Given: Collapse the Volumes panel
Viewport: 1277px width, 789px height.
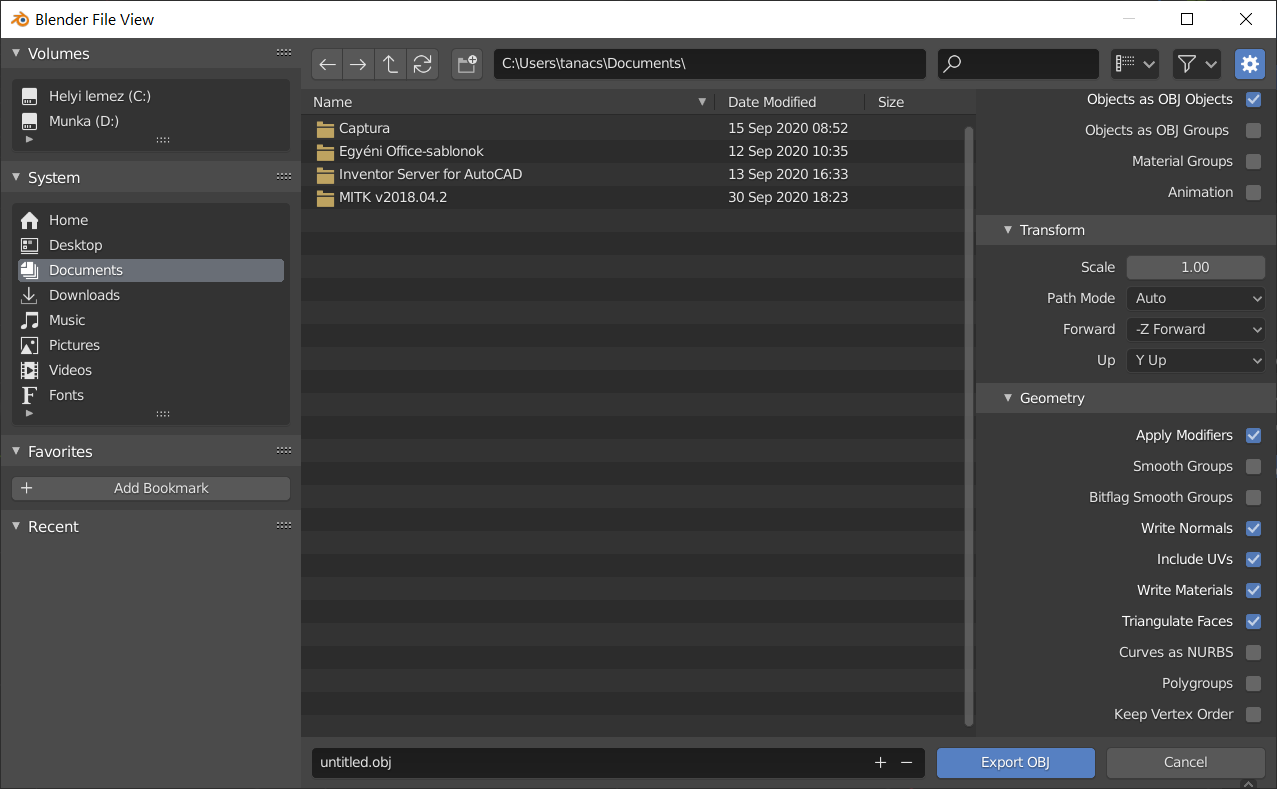Looking at the screenshot, I should 16,53.
